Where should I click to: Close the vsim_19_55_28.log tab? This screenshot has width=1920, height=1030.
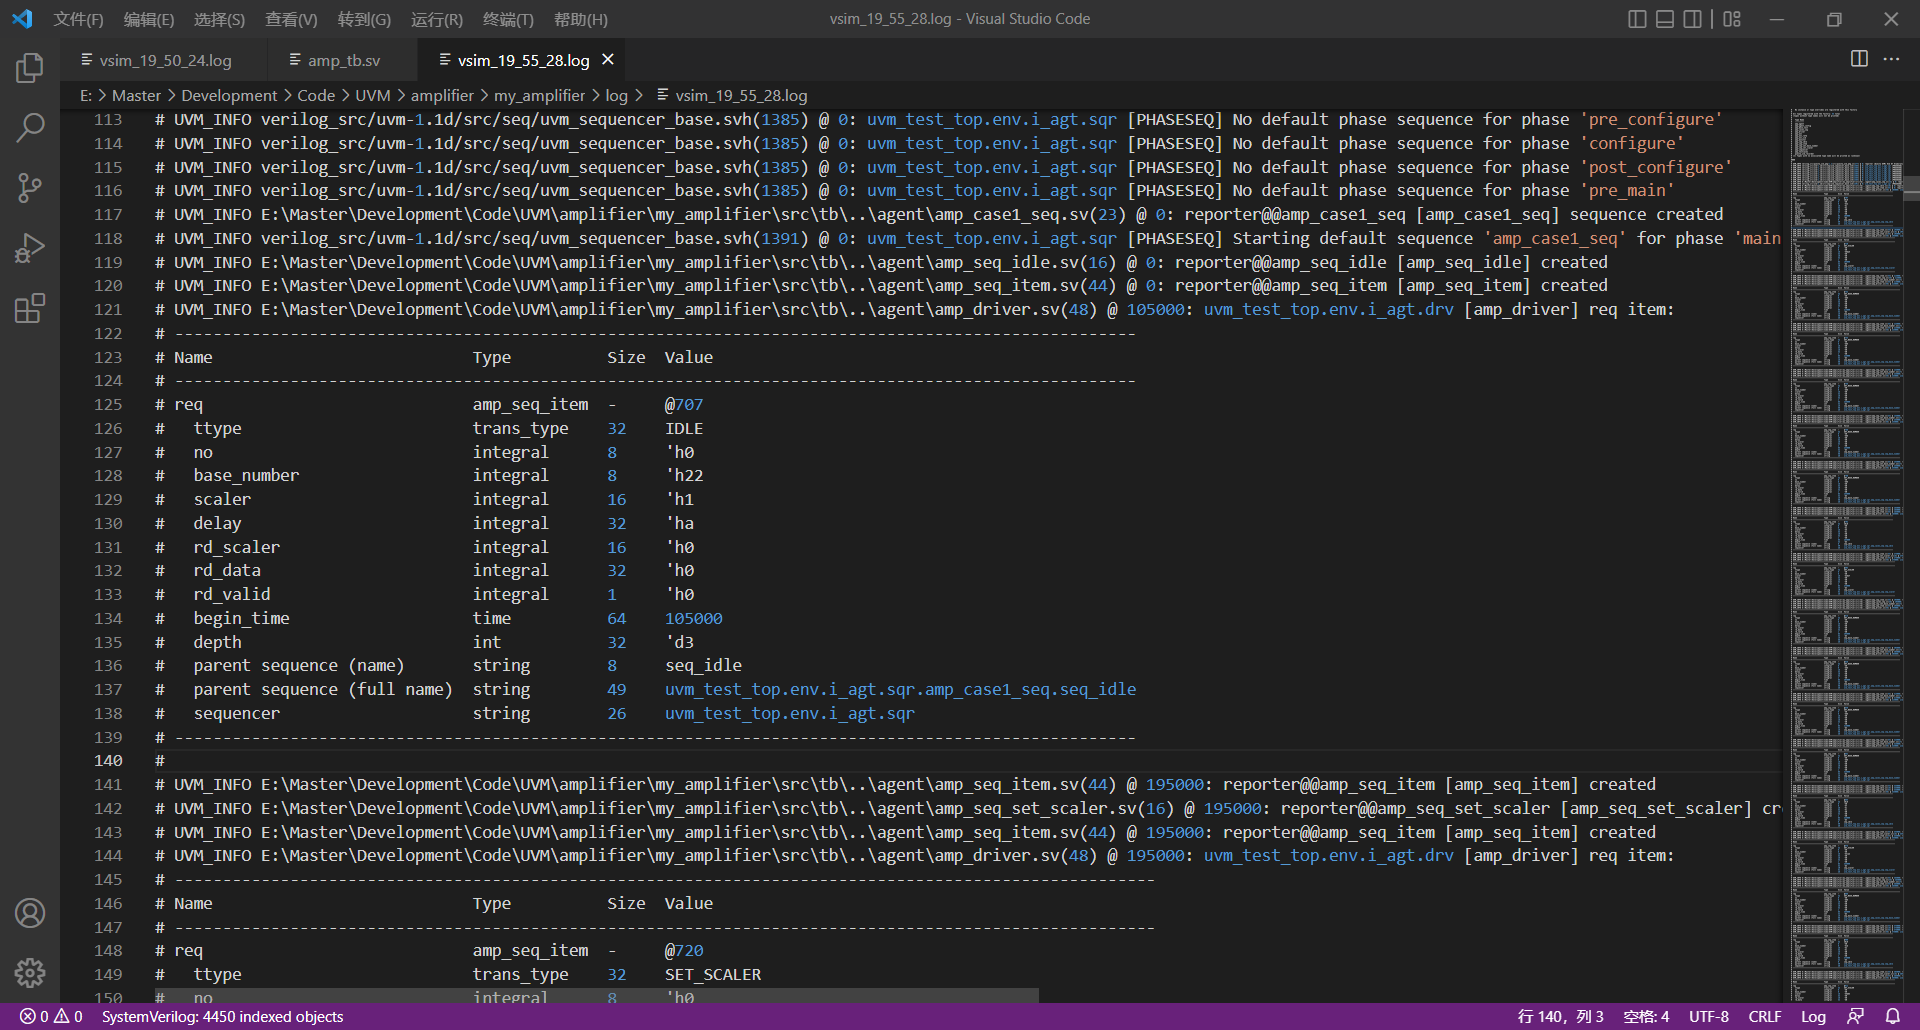607,60
